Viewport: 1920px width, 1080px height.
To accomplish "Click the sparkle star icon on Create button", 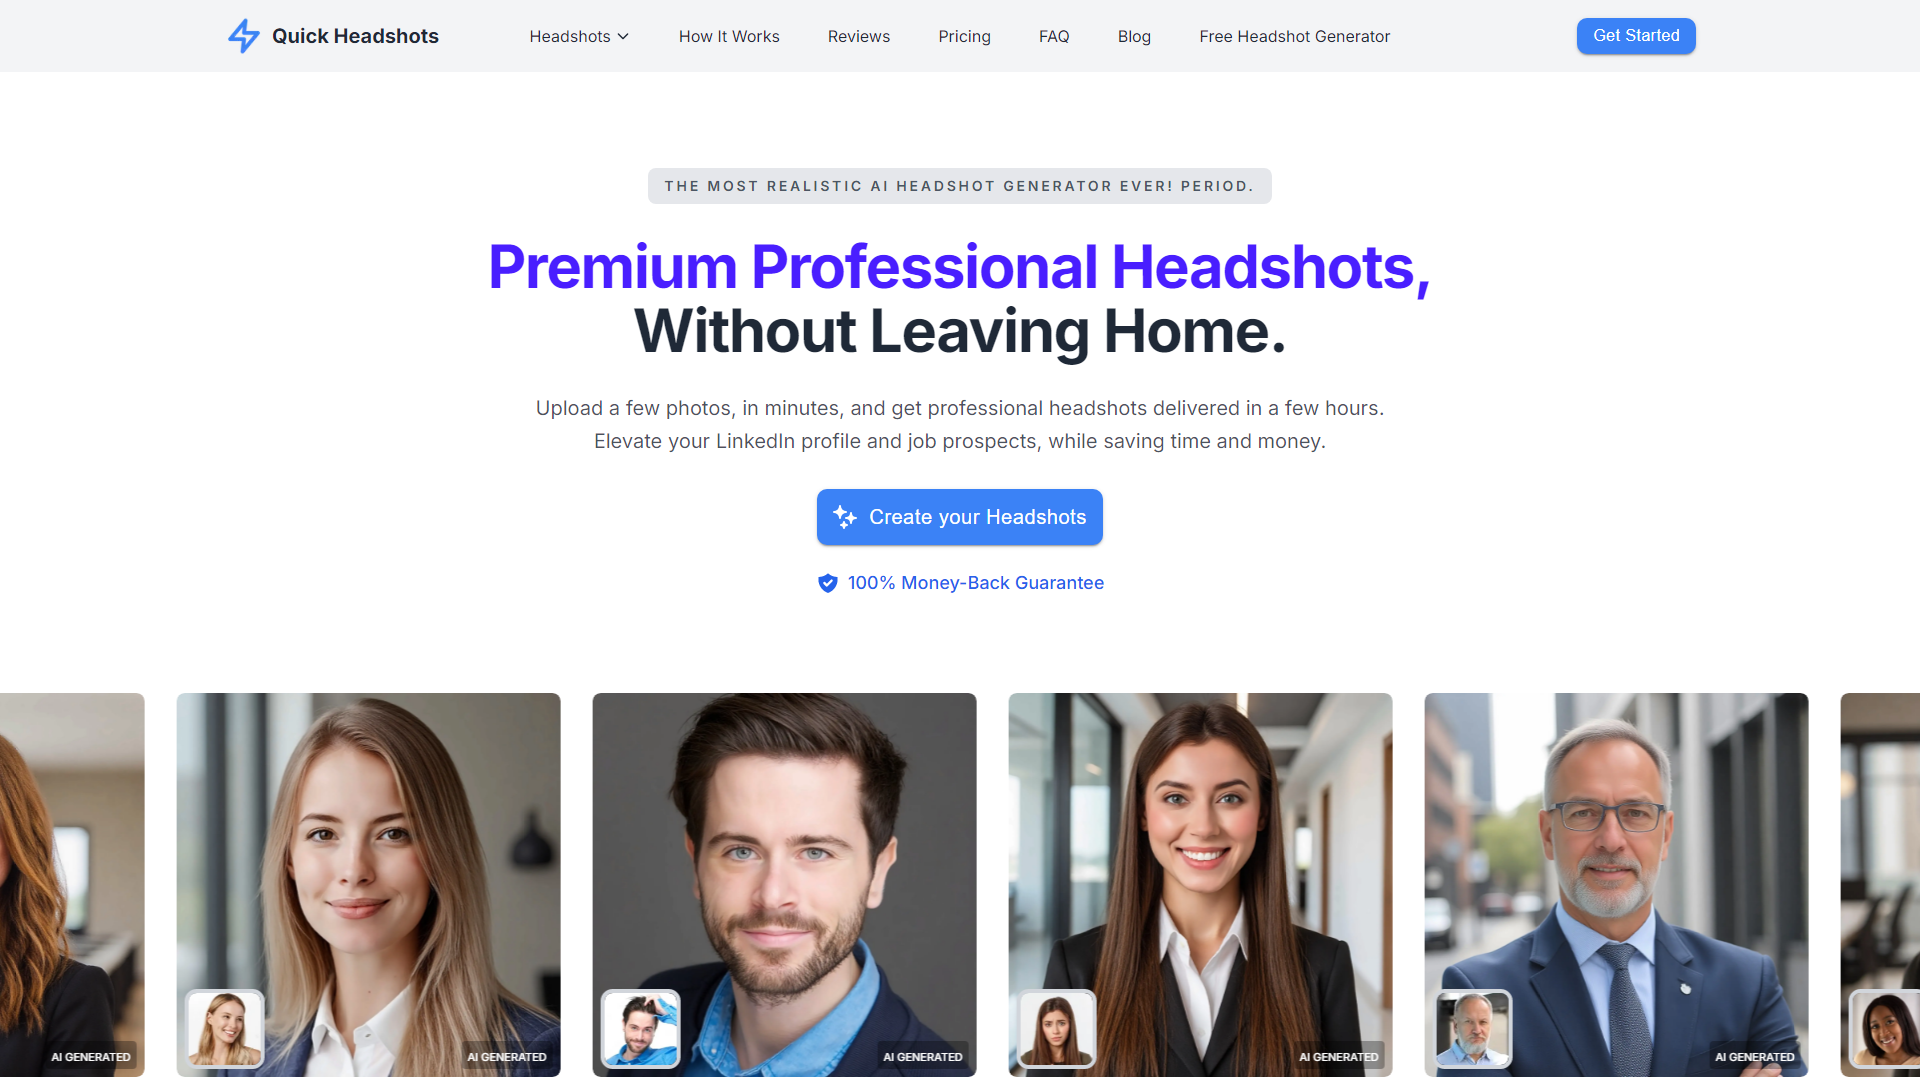I will tap(847, 516).
